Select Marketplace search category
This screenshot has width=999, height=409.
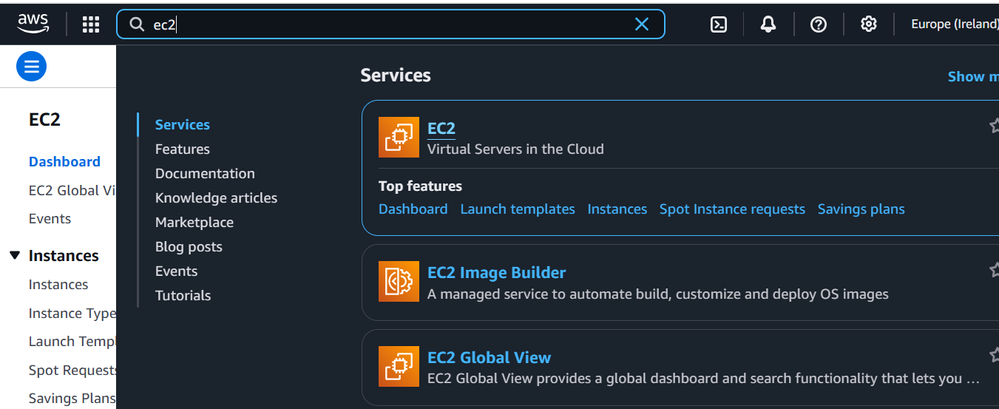(194, 222)
